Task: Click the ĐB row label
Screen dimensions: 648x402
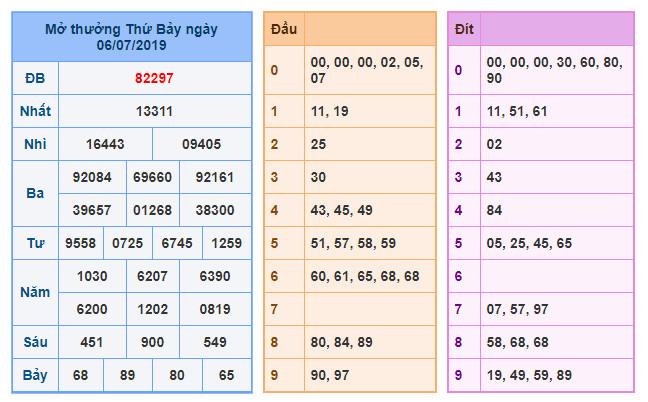Action: click(35, 78)
